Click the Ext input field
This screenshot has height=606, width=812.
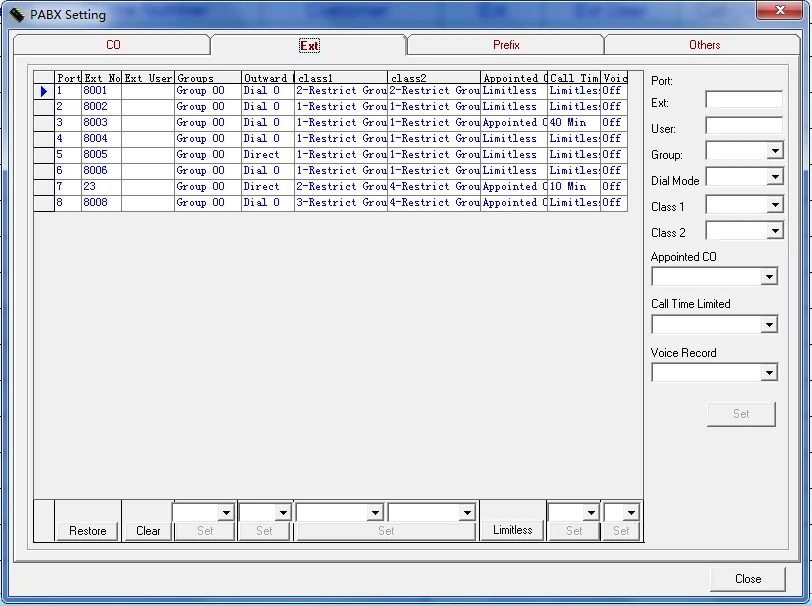(743, 100)
